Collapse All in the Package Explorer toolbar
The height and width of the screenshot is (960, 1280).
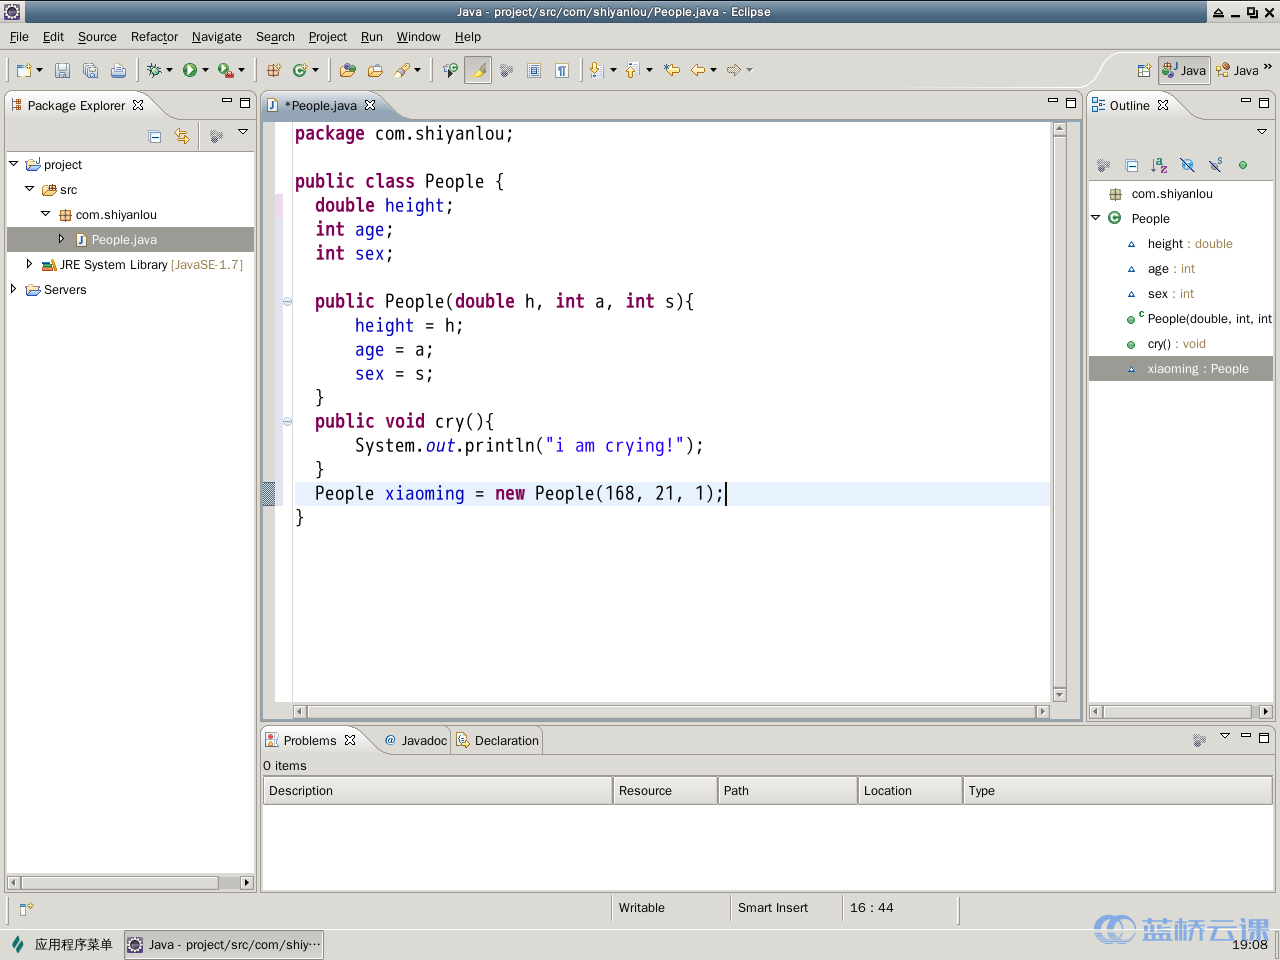pyautogui.click(x=155, y=136)
